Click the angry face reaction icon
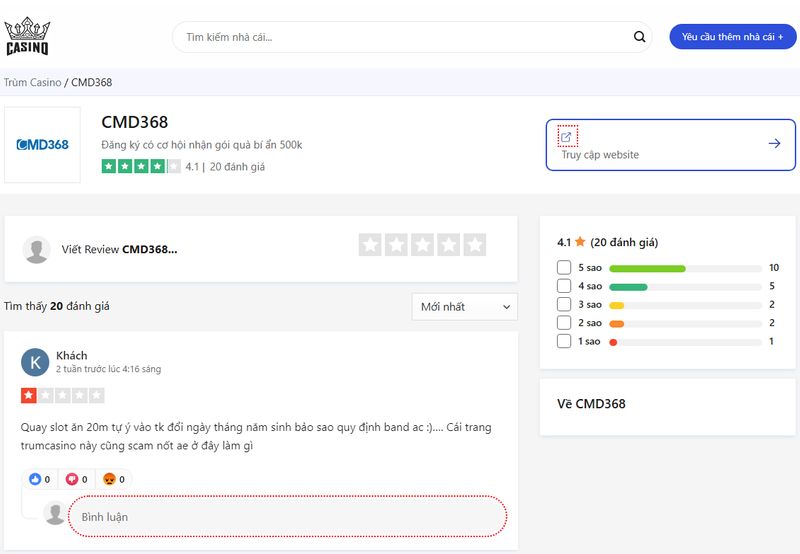The width and height of the screenshot is (800, 554). click(x=109, y=479)
